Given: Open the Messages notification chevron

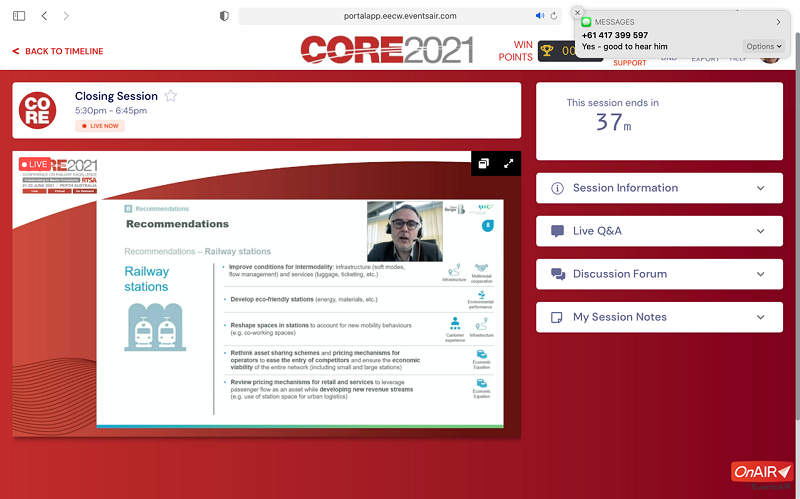Looking at the screenshot, I should pyautogui.click(x=778, y=22).
